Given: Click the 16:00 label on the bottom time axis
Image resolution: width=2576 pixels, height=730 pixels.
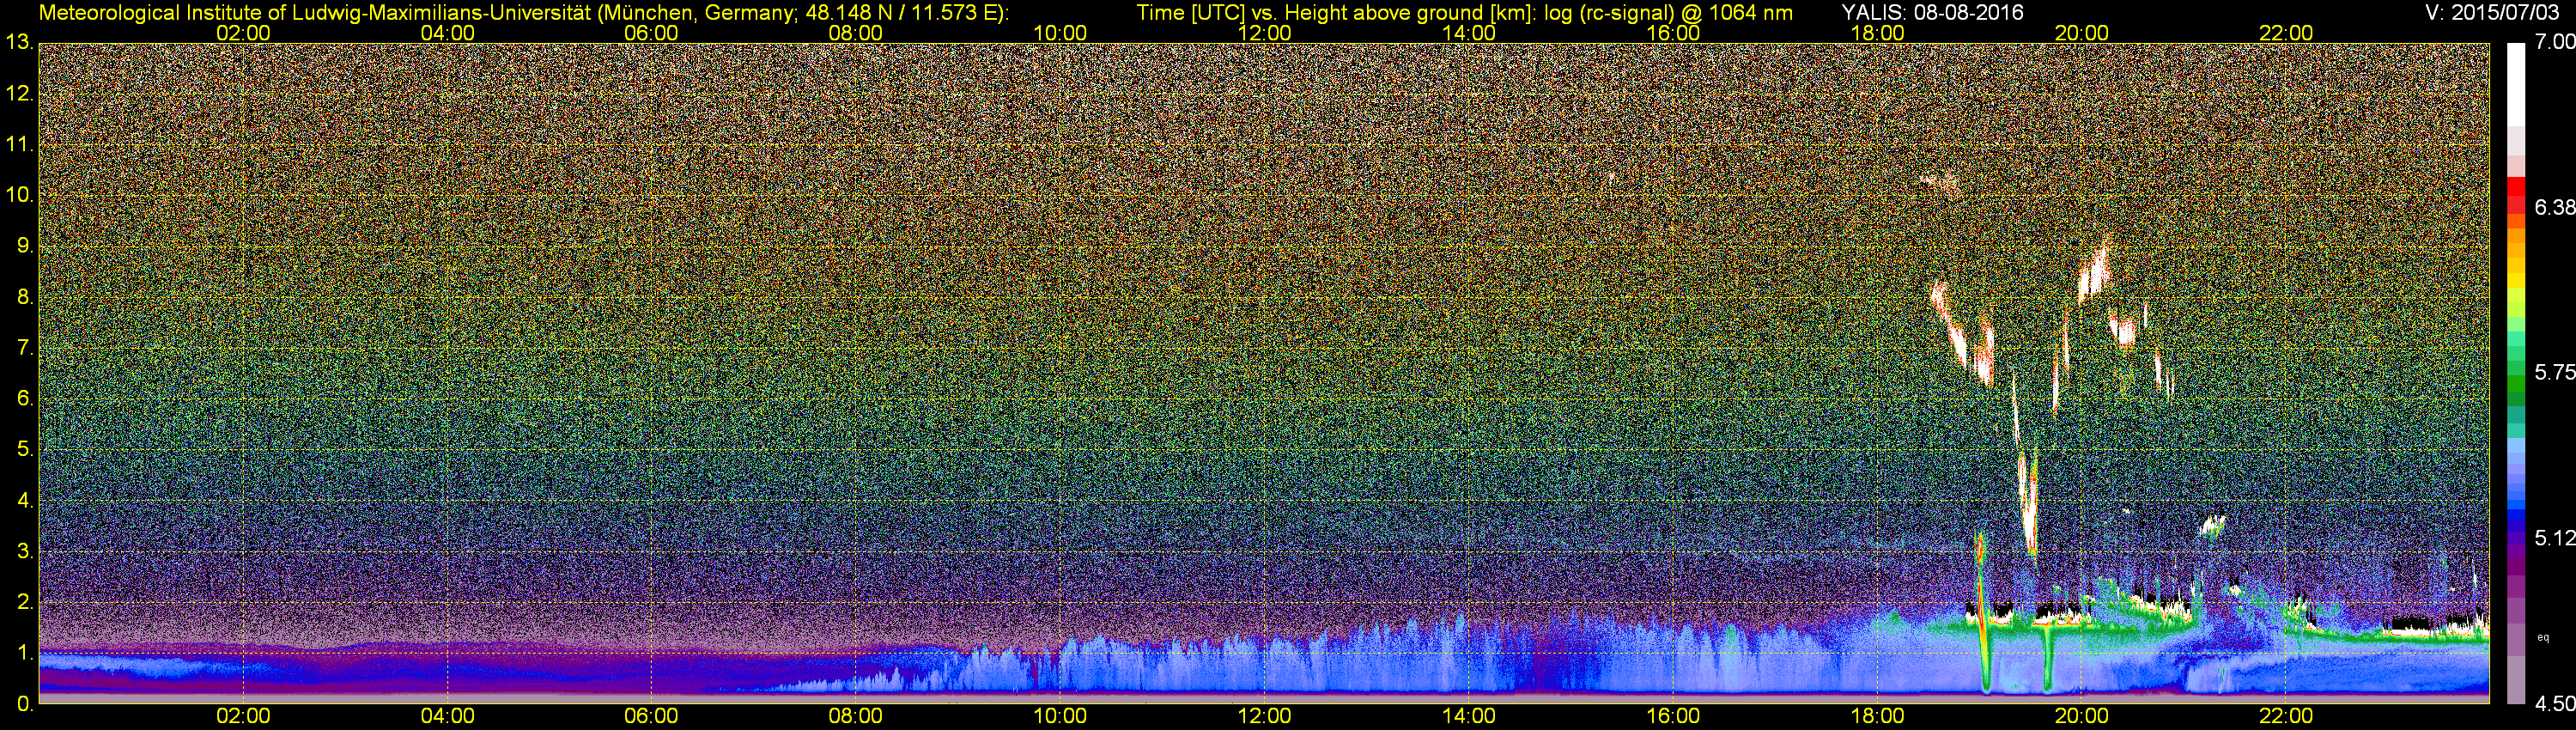Looking at the screenshot, I should pyautogui.click(x=1673, y=716).
